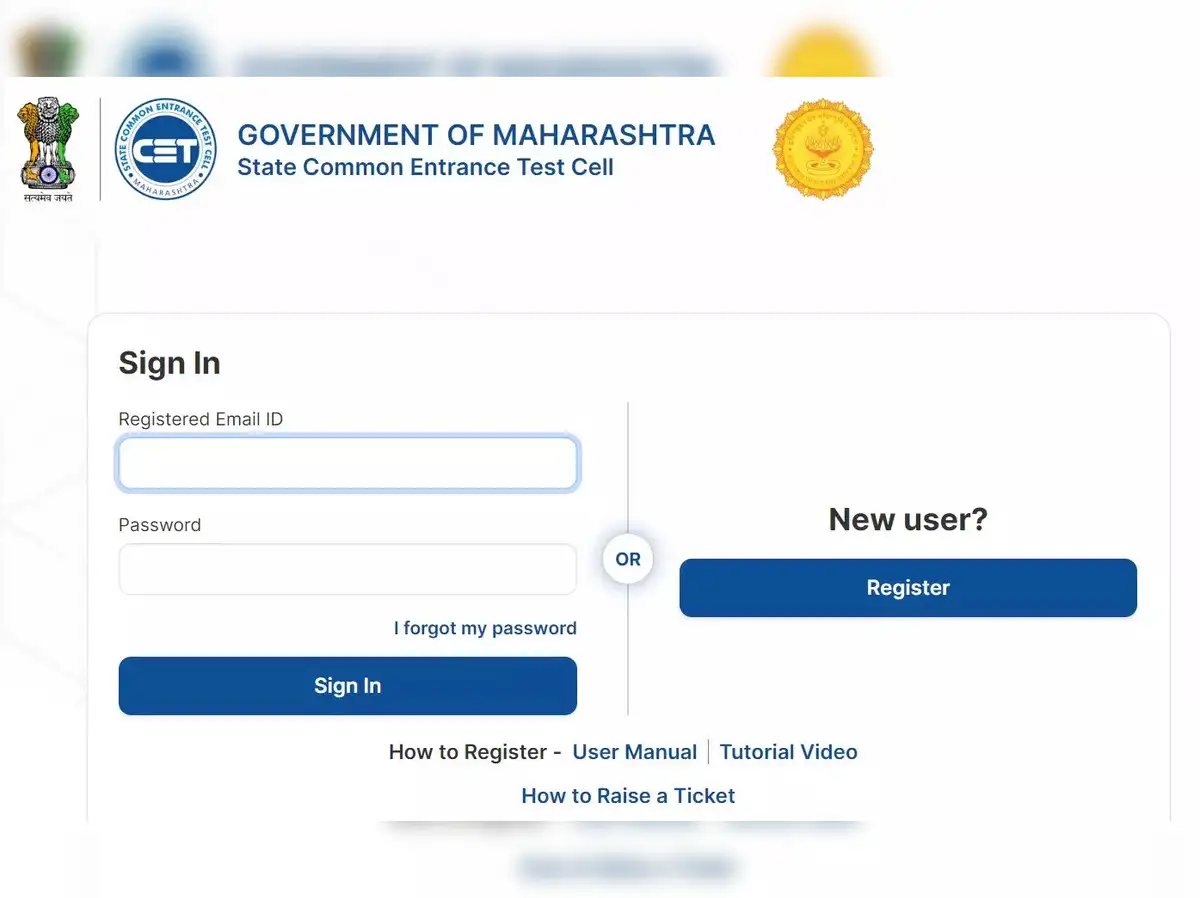Click the How to Register text

(x=468, y=752)
